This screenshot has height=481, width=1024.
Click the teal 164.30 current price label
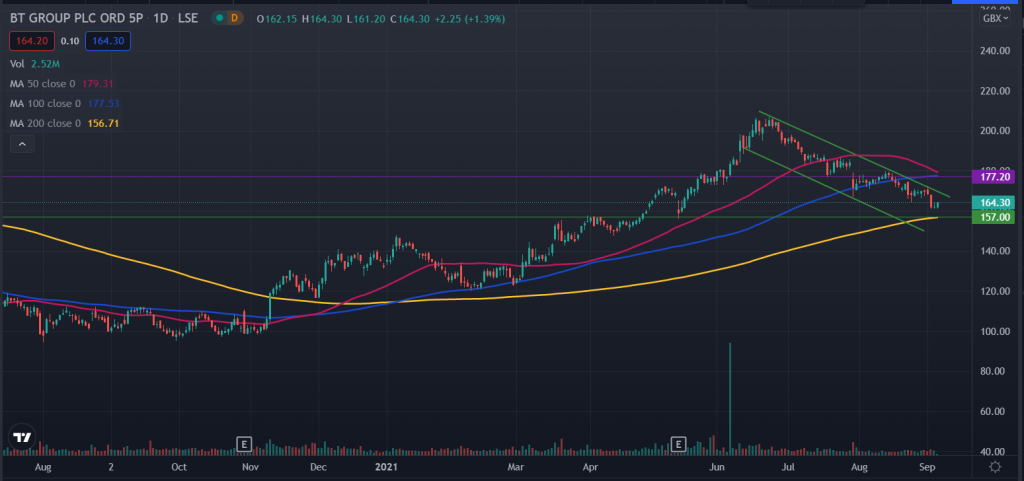coord(993,203)
